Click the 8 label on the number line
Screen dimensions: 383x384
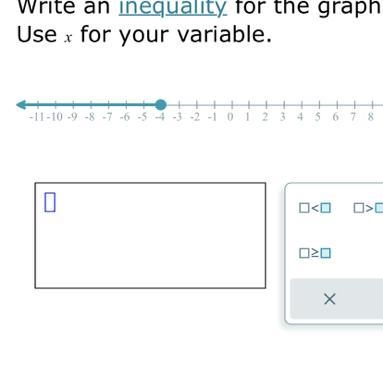pyautogui.click(x=370, y=117)
